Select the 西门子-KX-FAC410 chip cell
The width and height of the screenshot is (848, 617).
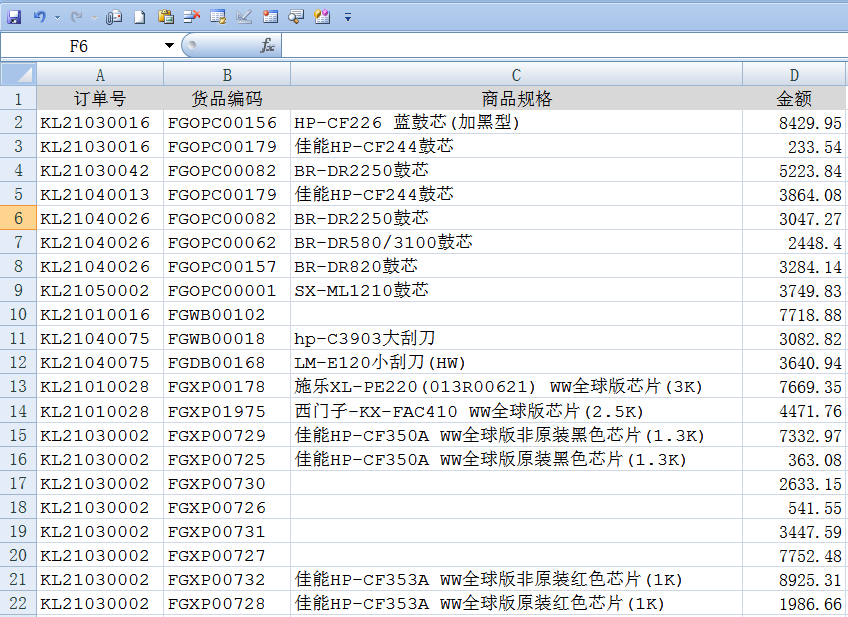[x=516, y=411]
